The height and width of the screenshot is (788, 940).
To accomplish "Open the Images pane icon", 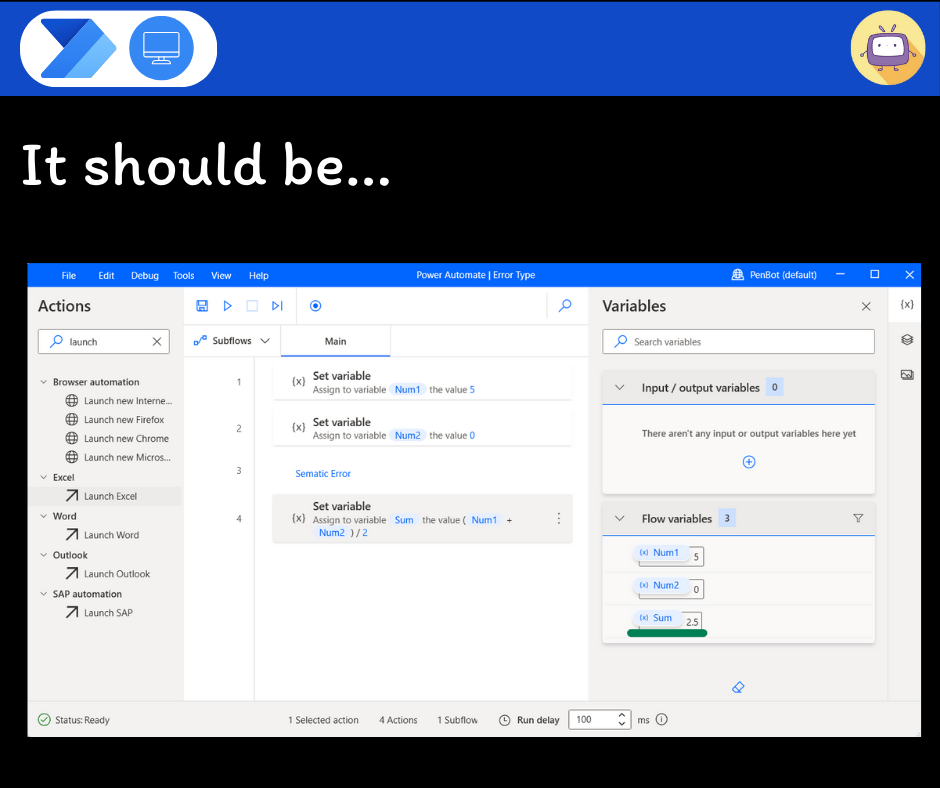I will [907, 375].
